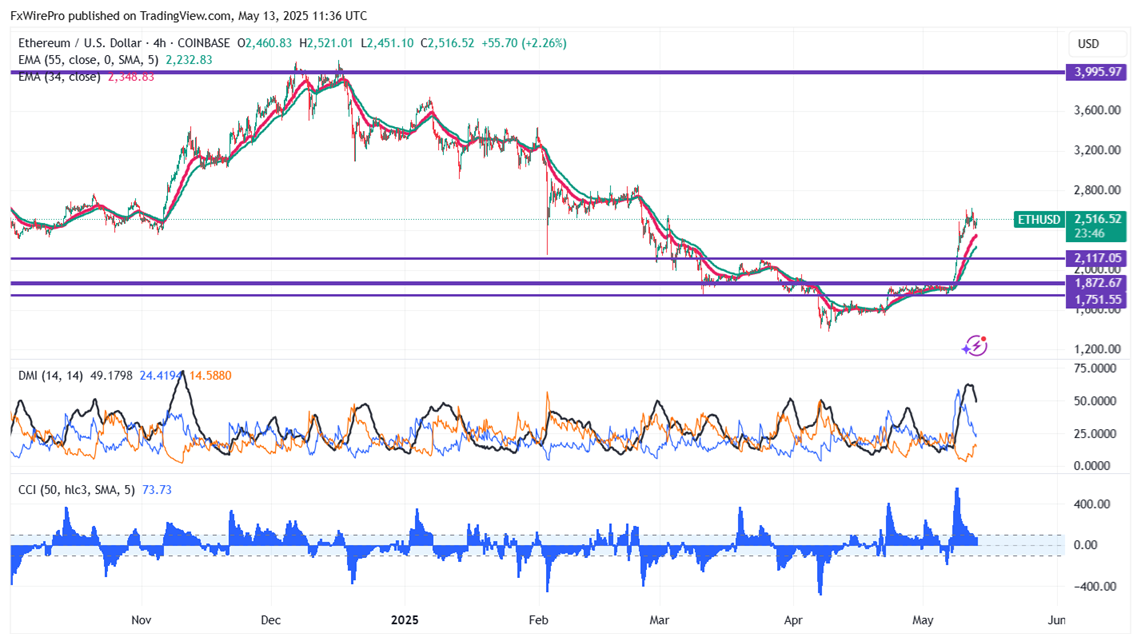Click the 25.0000 DMI axis label
This screenshot has width=1133, height=634.
[x=1095, y=434]
